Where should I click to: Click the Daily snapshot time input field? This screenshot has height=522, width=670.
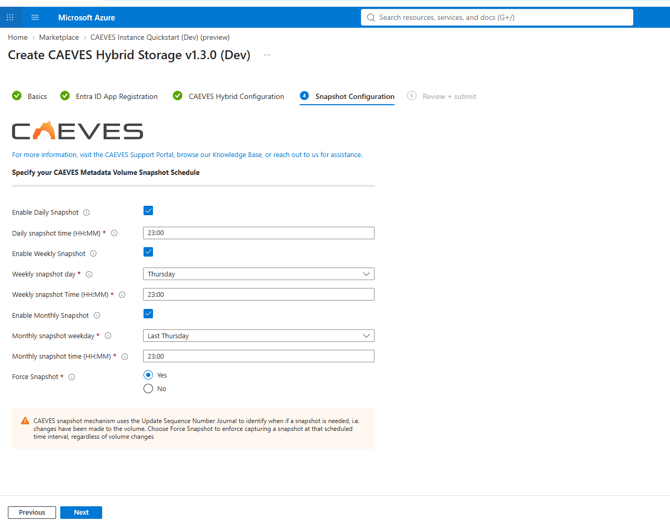[259, 233]
